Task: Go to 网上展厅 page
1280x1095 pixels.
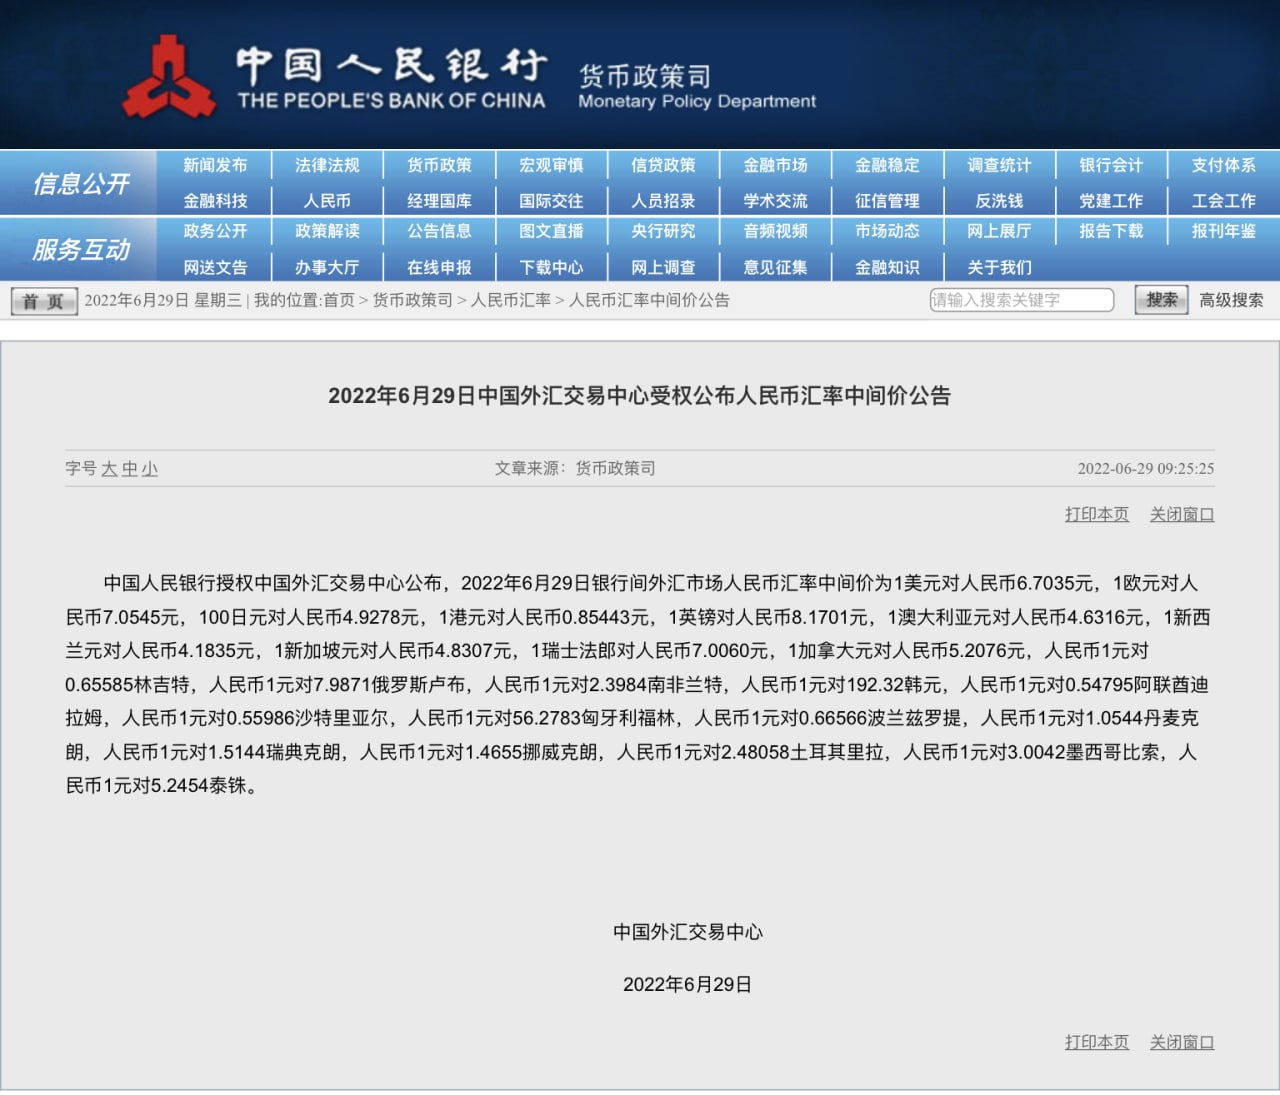Action: (999, 231)
